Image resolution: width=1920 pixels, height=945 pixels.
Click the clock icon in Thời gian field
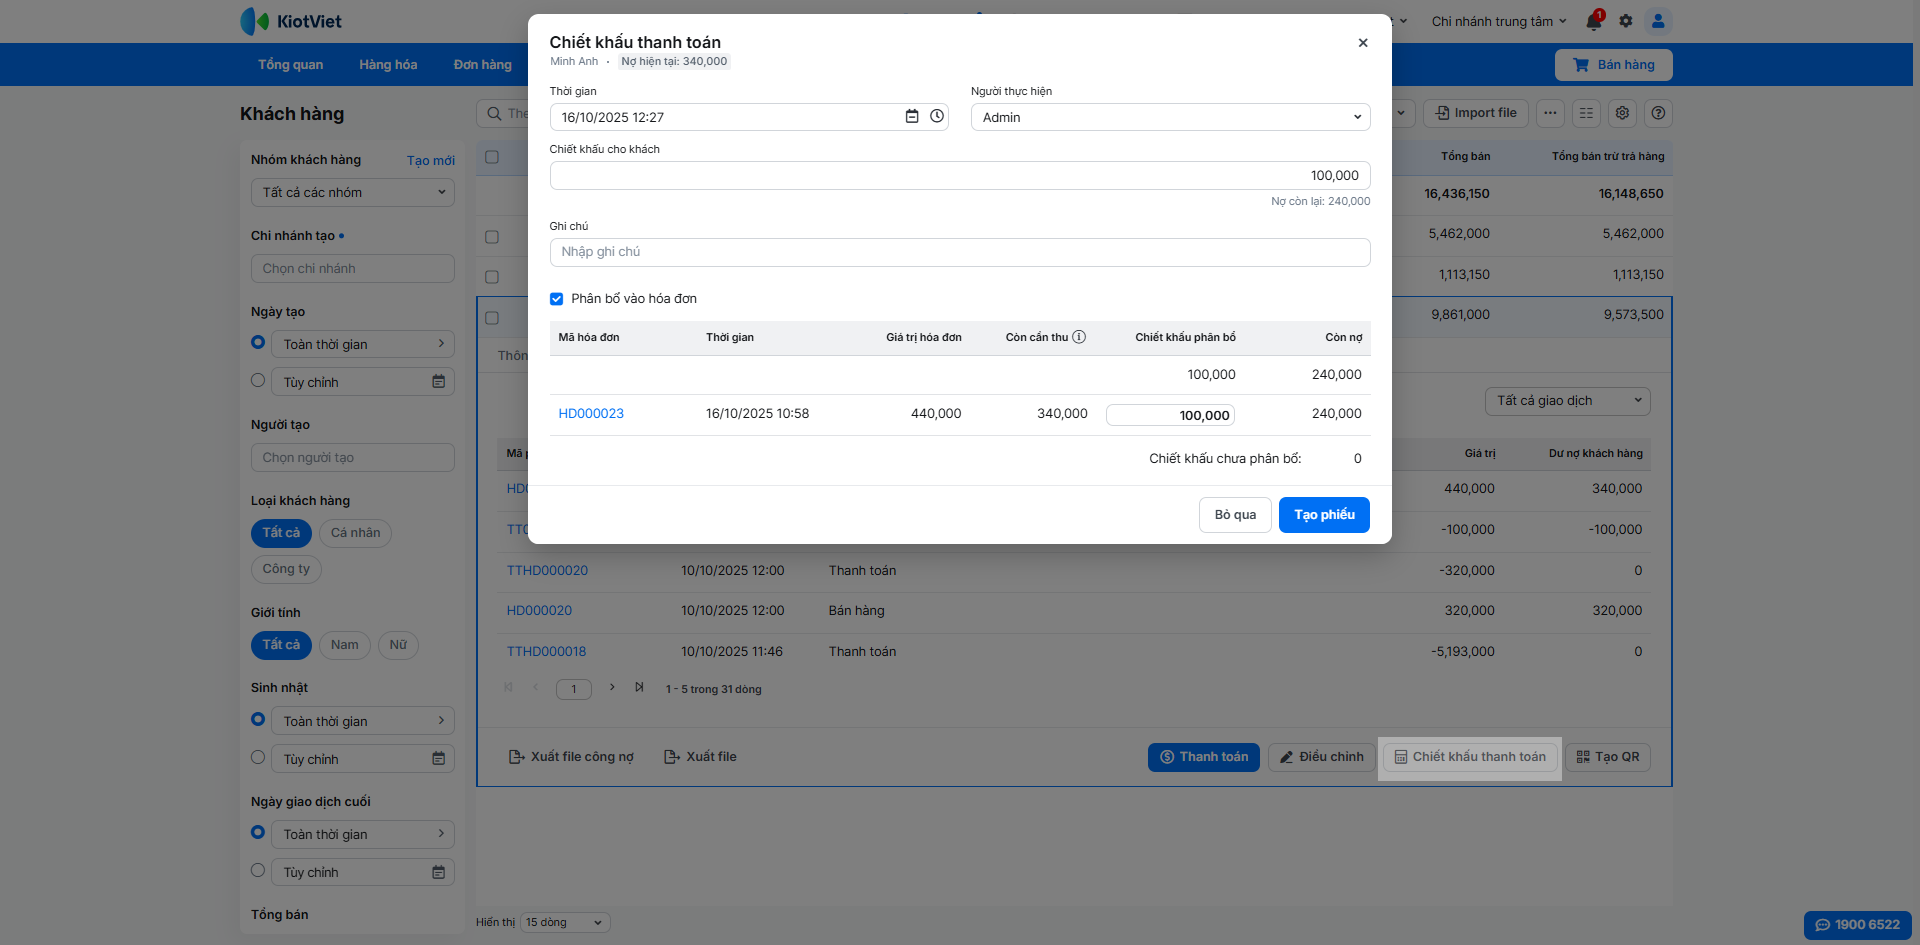click(x=937, y=117)
